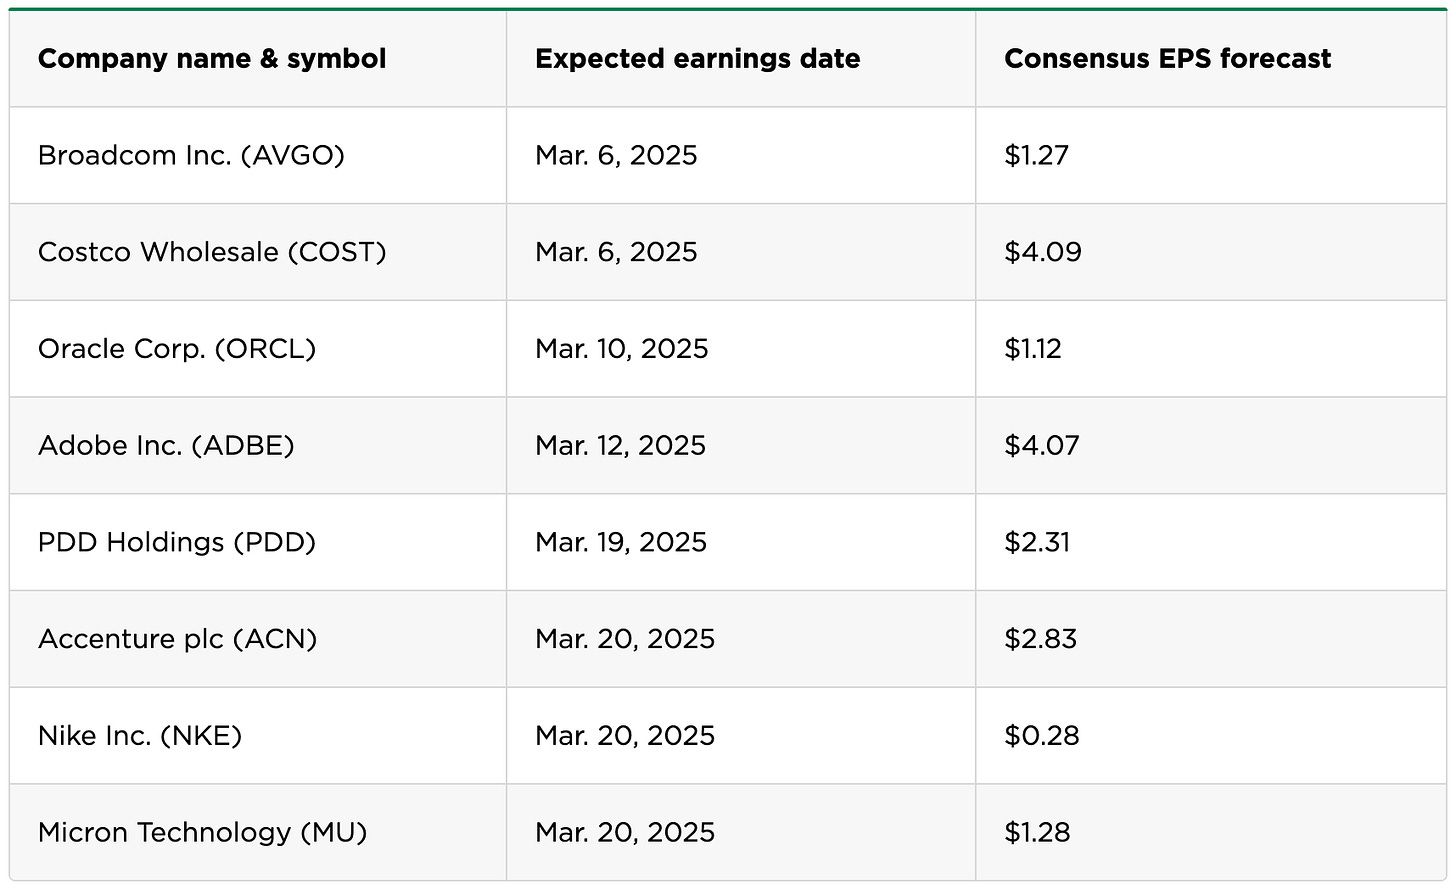Select the Costco Wholesale (COST) cell
The height and width of the screenshot is (889, 1456).
click(212, 252)
